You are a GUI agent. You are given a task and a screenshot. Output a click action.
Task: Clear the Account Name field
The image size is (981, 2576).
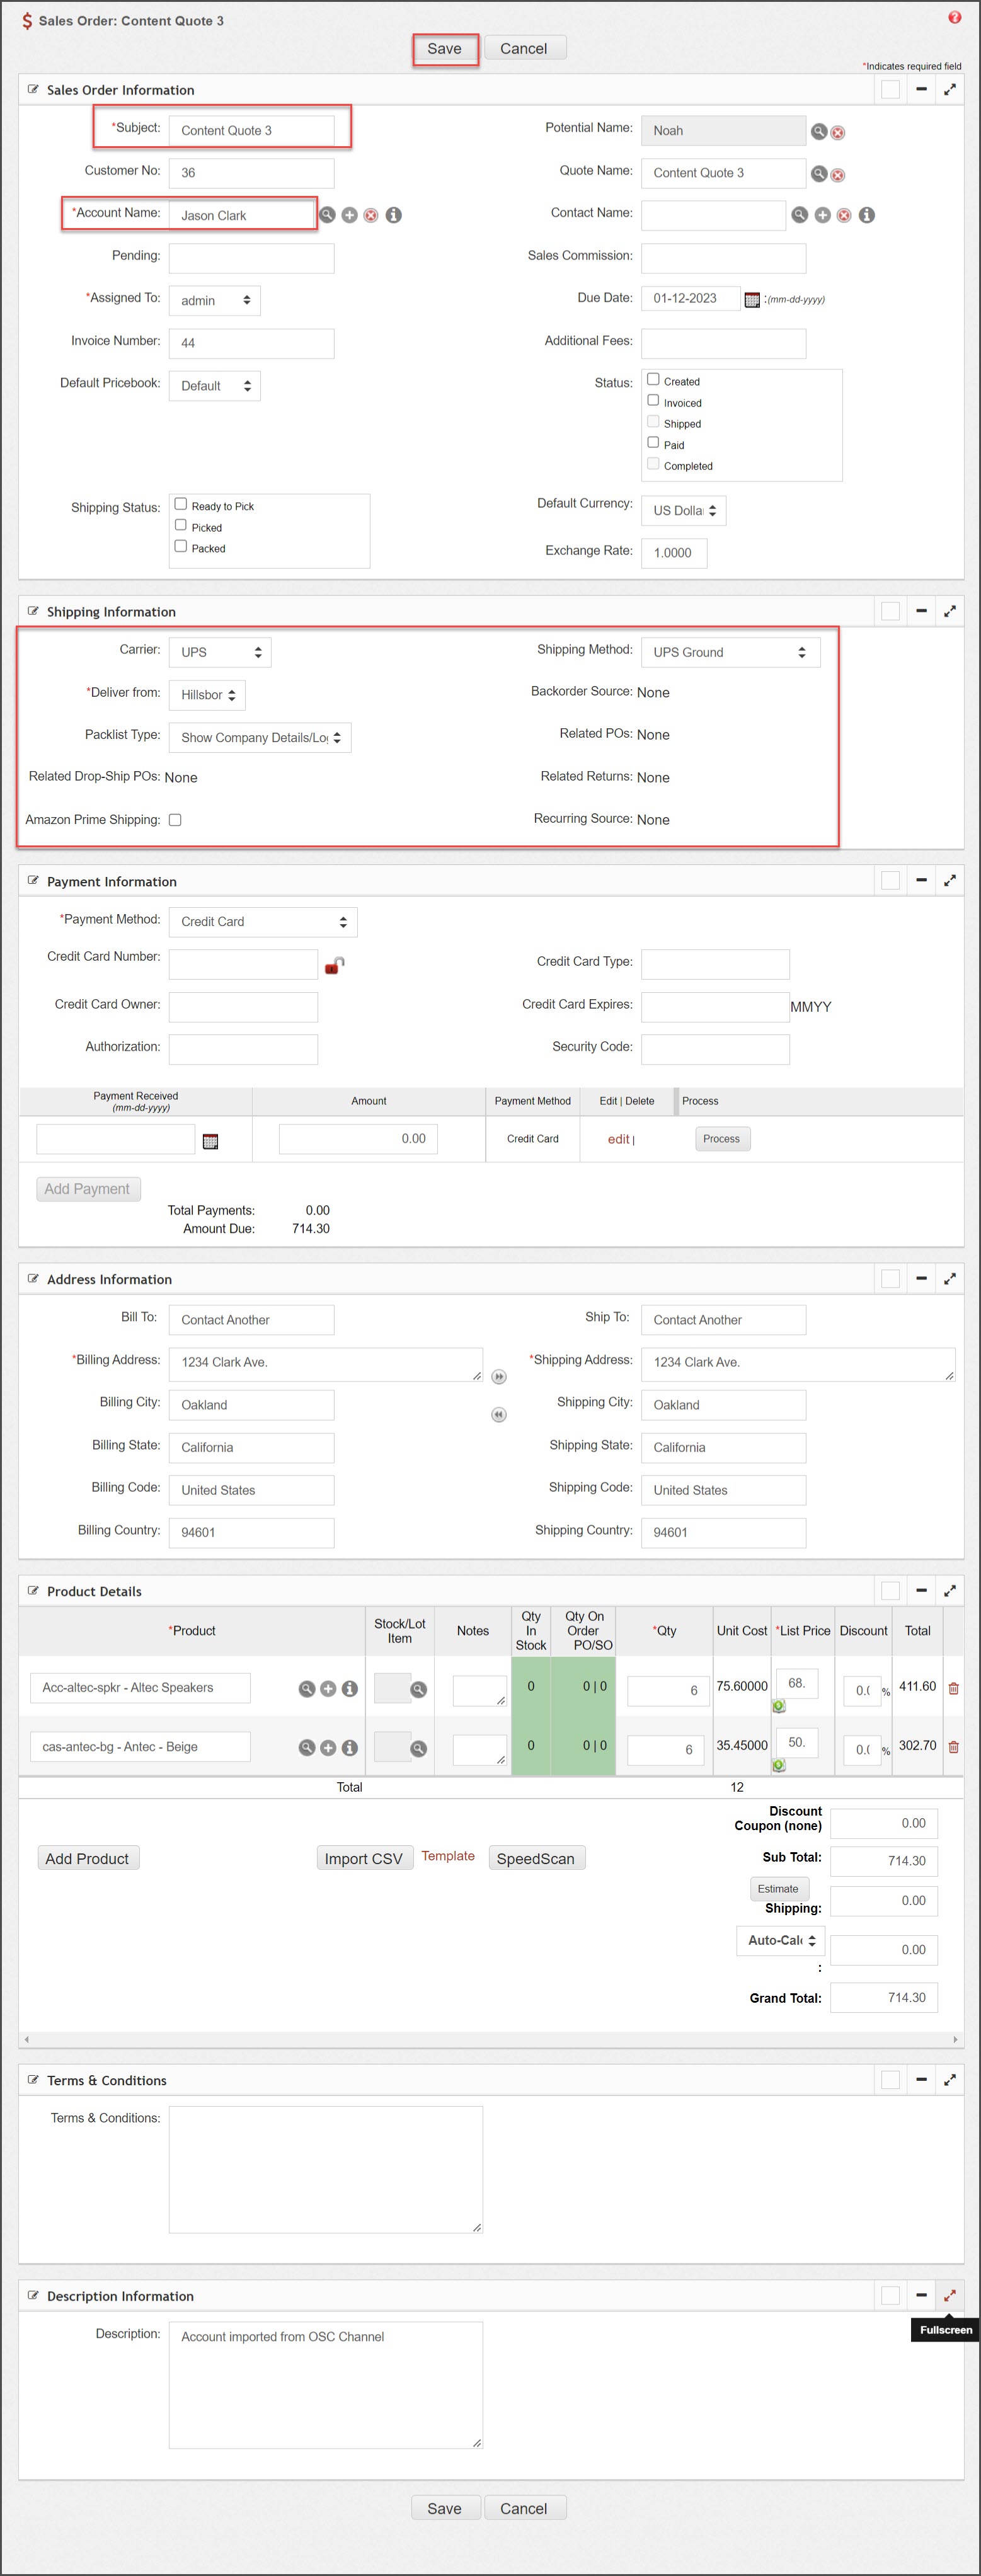[x=371, y=215]
